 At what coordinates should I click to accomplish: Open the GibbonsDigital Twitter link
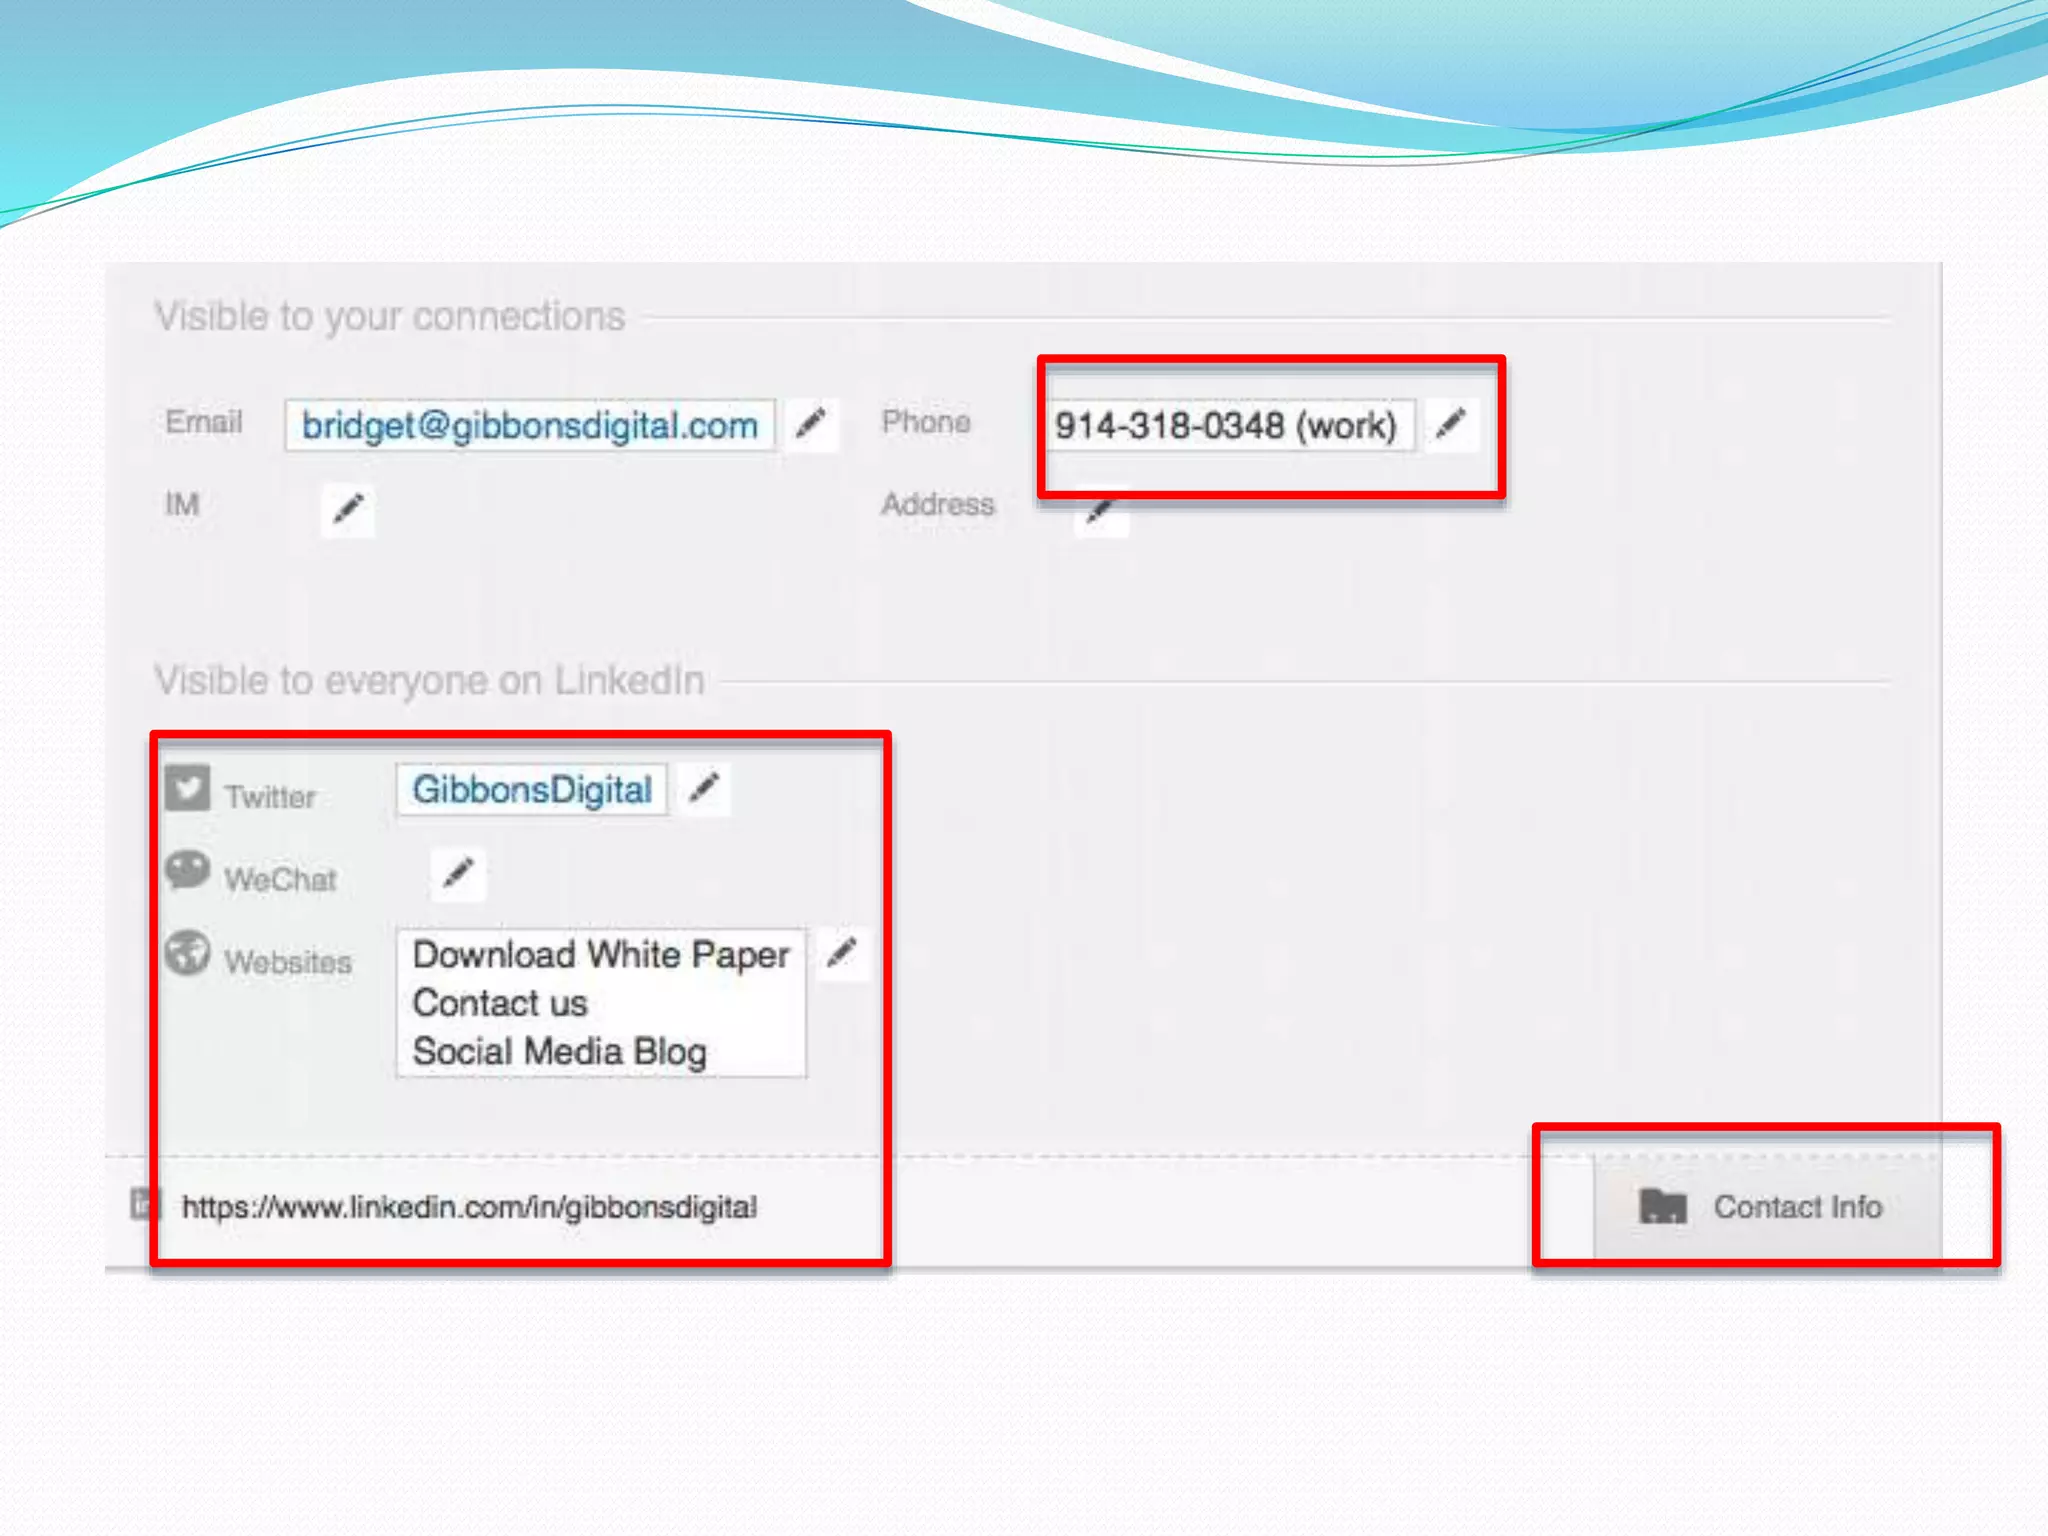coord(531,790)
